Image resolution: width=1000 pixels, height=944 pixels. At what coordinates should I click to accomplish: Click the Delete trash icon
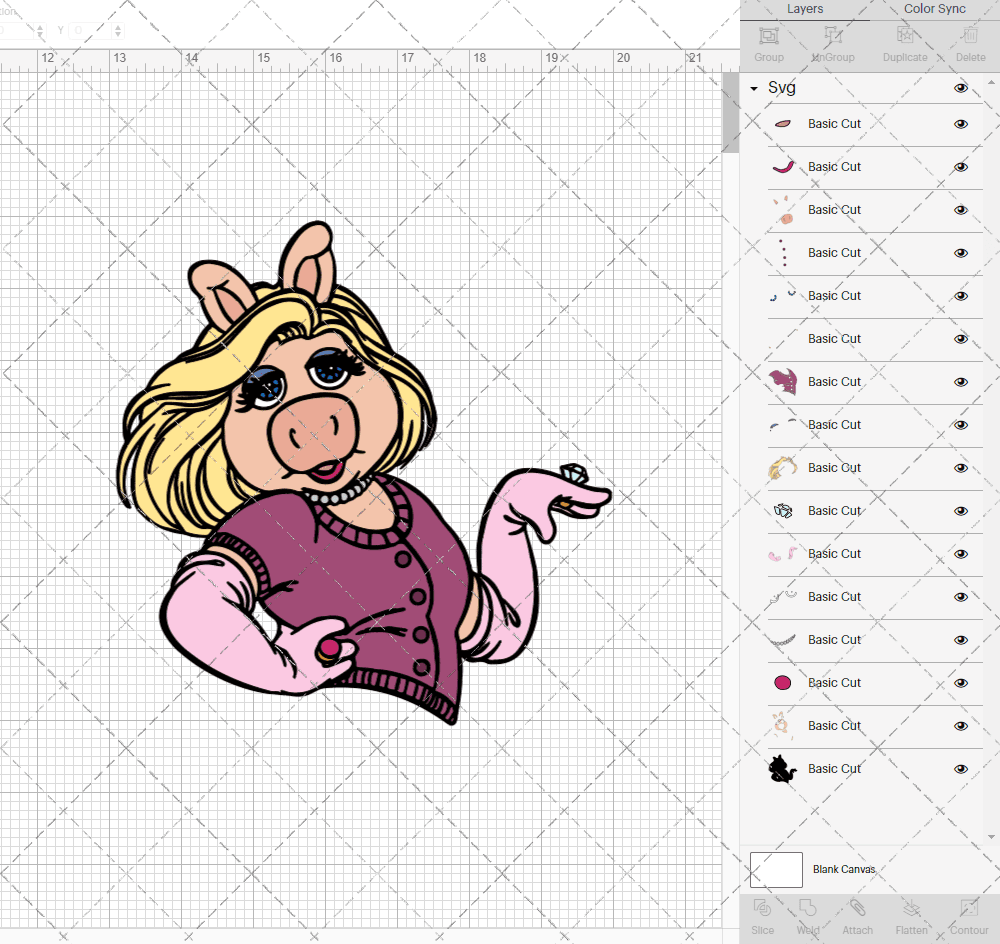[970, 36]
